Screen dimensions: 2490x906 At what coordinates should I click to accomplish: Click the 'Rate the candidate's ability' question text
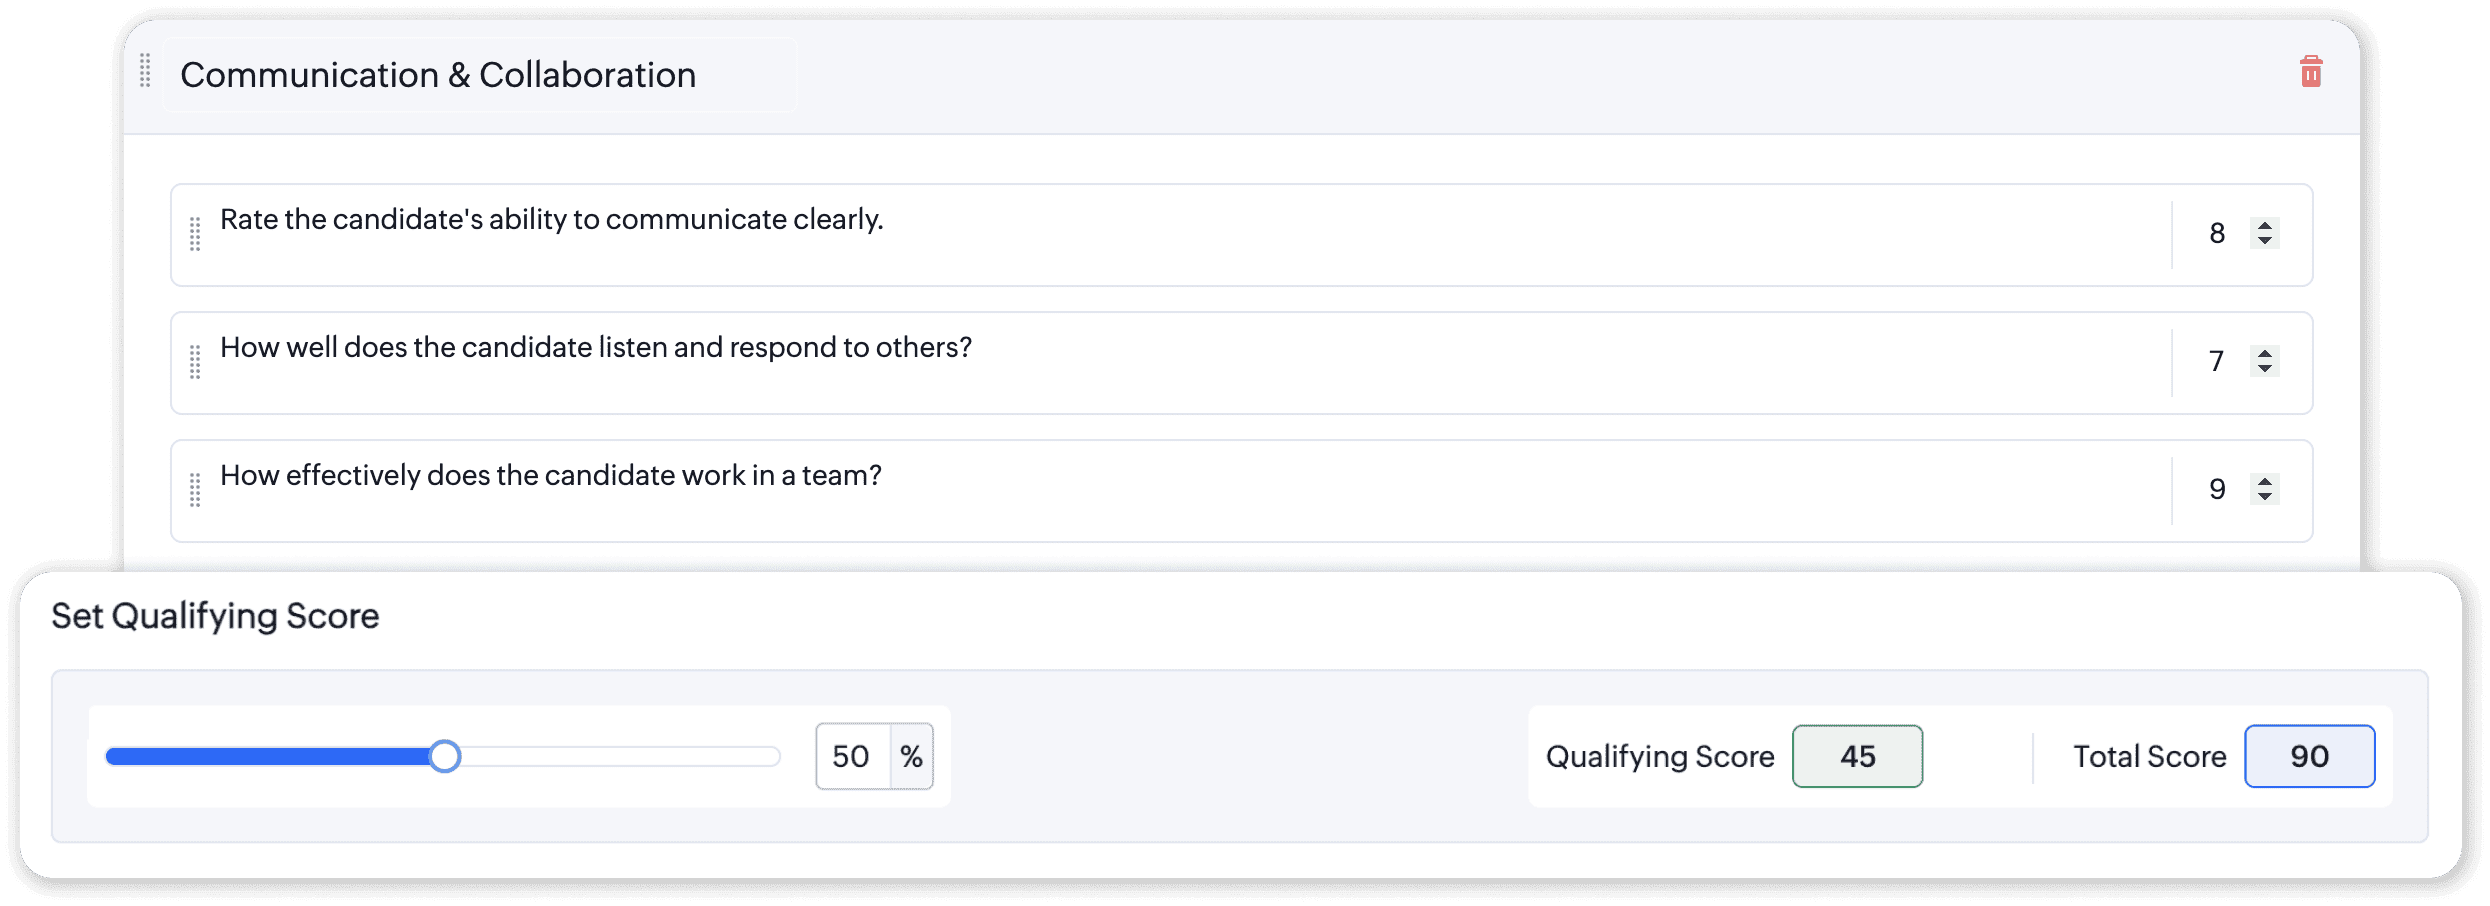(551, 219)
